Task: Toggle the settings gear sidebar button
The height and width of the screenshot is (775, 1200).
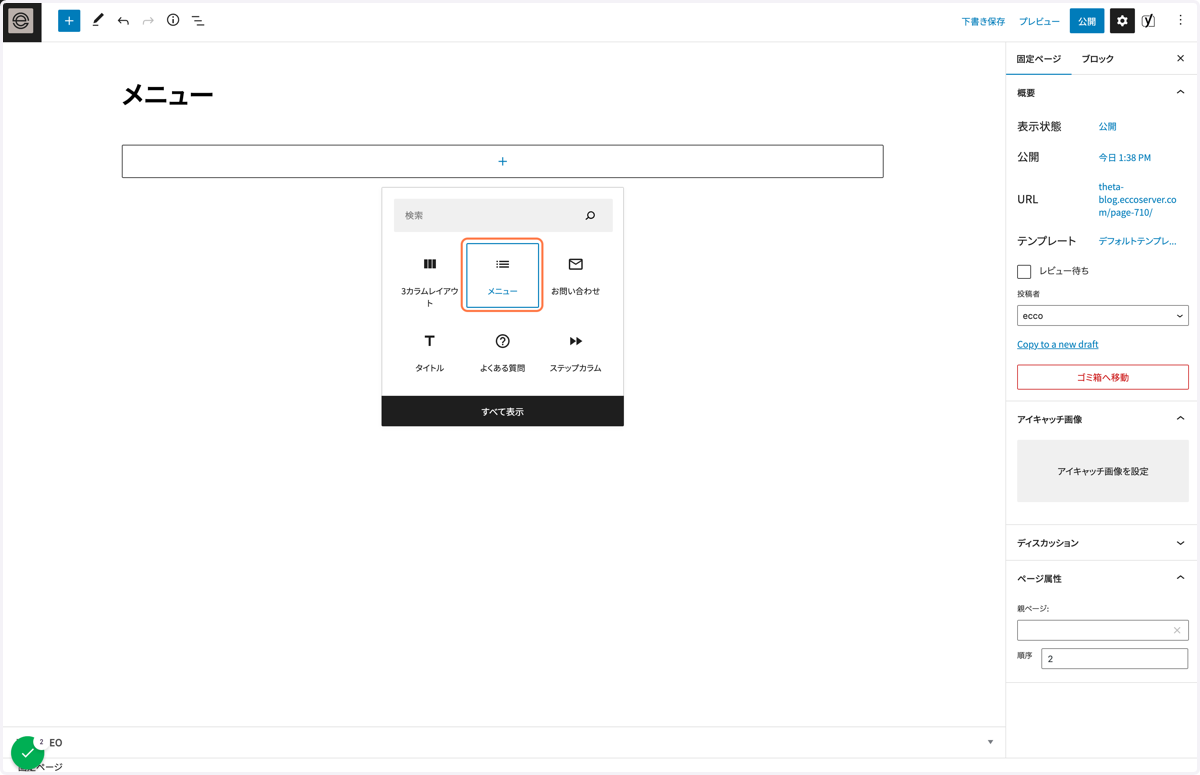Action: 1122,21
